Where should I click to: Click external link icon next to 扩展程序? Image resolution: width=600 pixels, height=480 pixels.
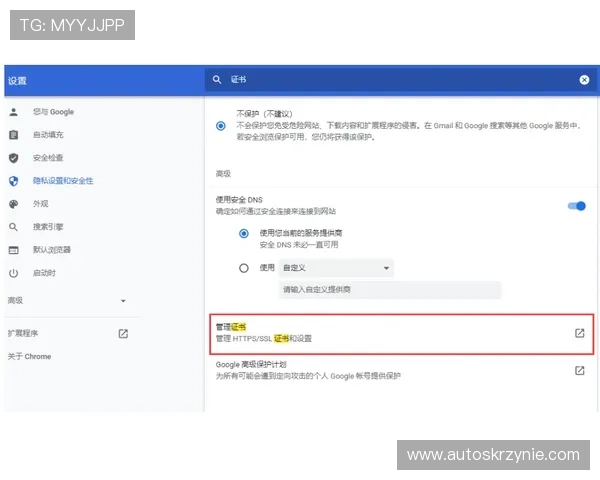pyautogui.click(x=123, y=333)
